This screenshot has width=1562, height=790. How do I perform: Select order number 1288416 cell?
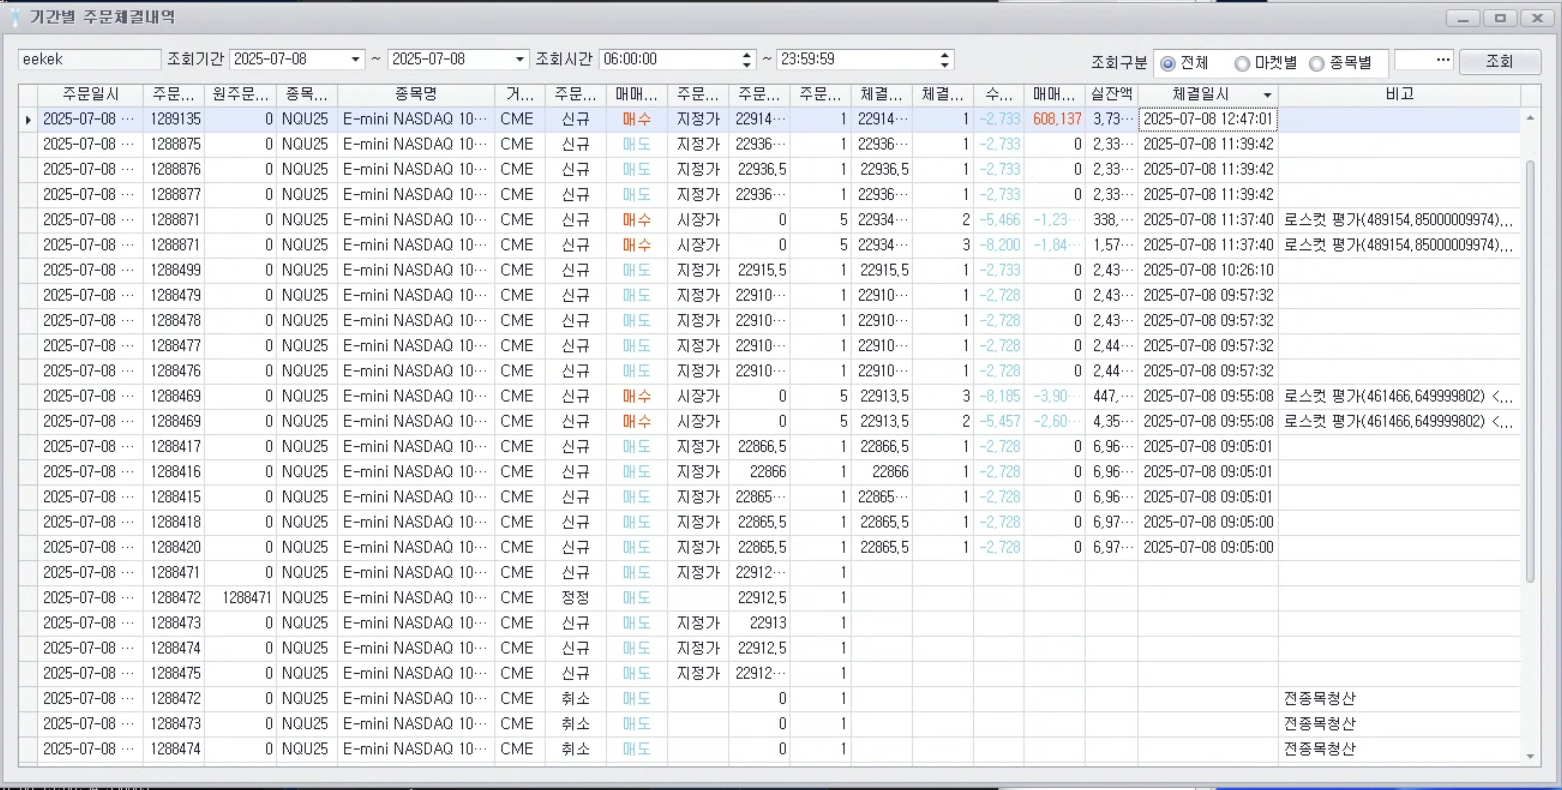pos(174,471)
